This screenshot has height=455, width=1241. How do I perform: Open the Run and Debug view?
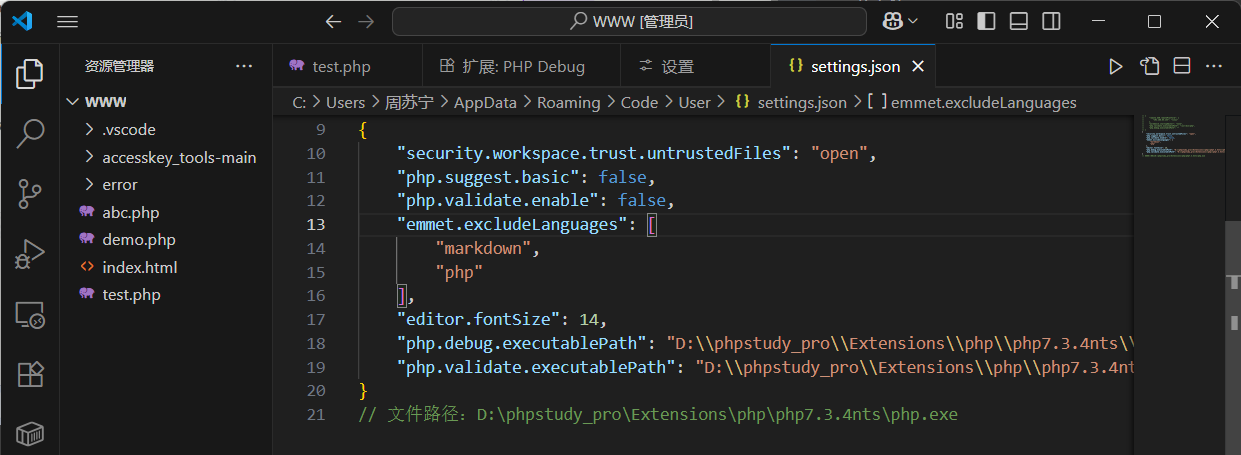pyautogui.click(x=30, y=255)
